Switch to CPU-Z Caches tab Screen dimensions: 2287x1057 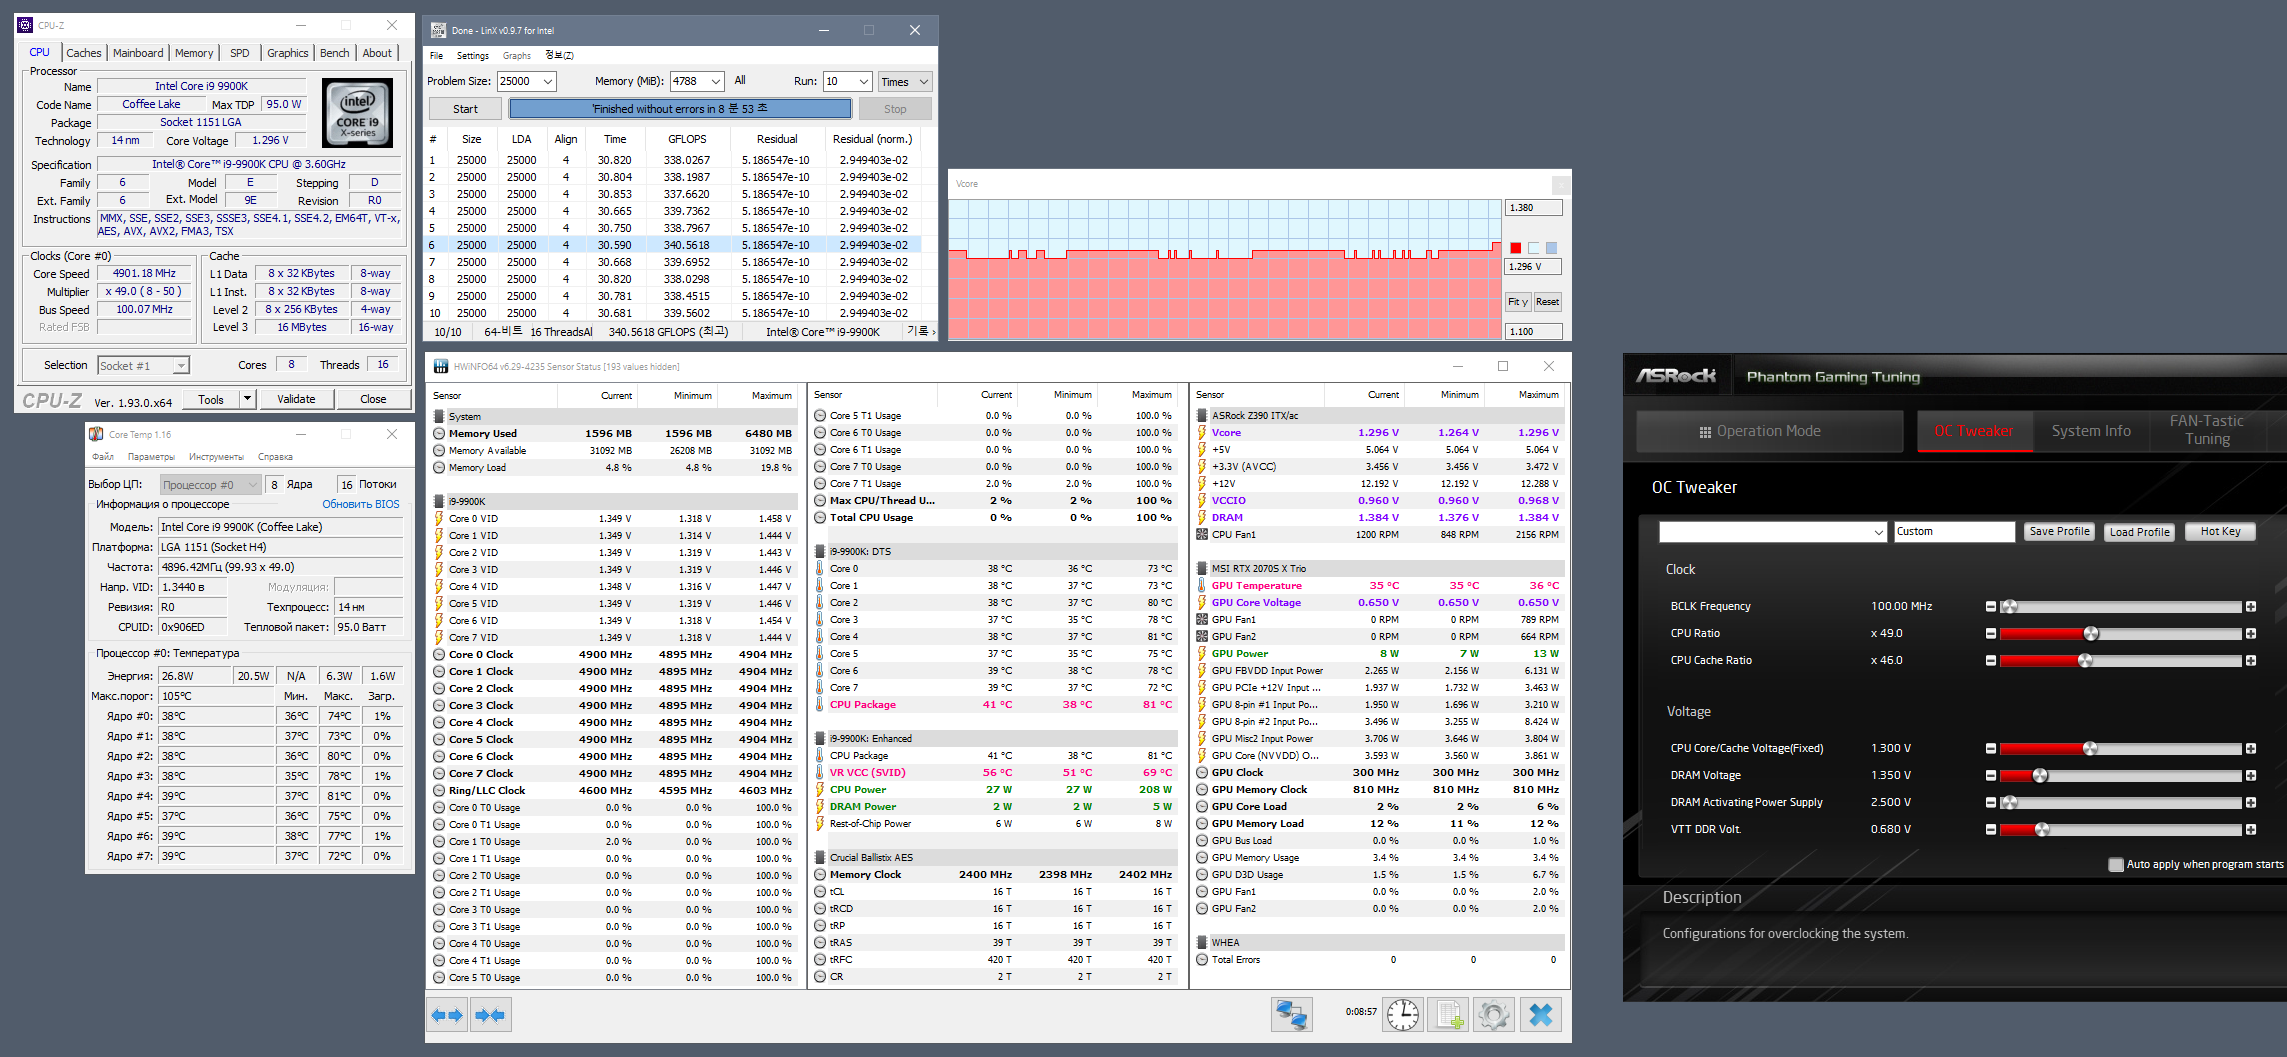coord(84,53)
